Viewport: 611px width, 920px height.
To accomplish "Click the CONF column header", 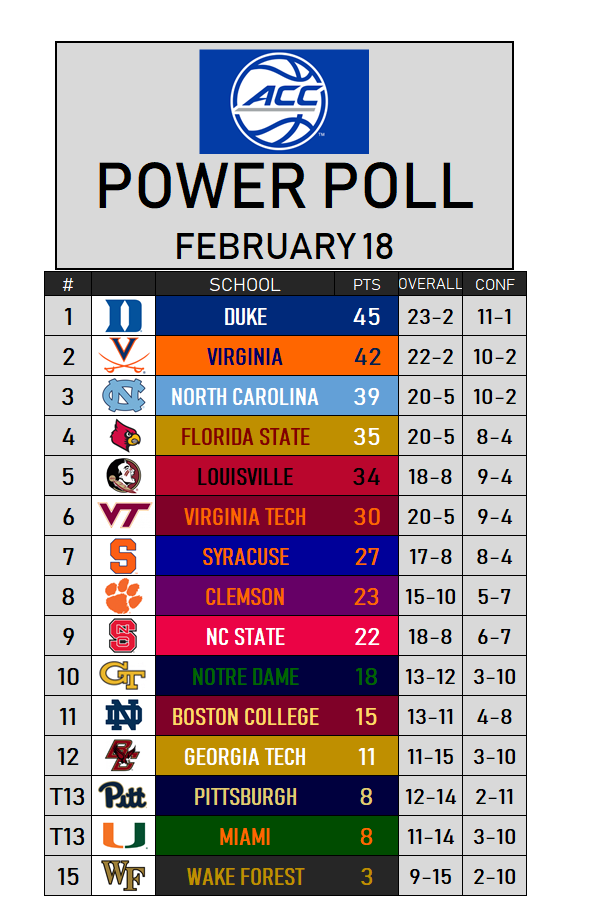I will pyautogui.click(x=495, y=284).
